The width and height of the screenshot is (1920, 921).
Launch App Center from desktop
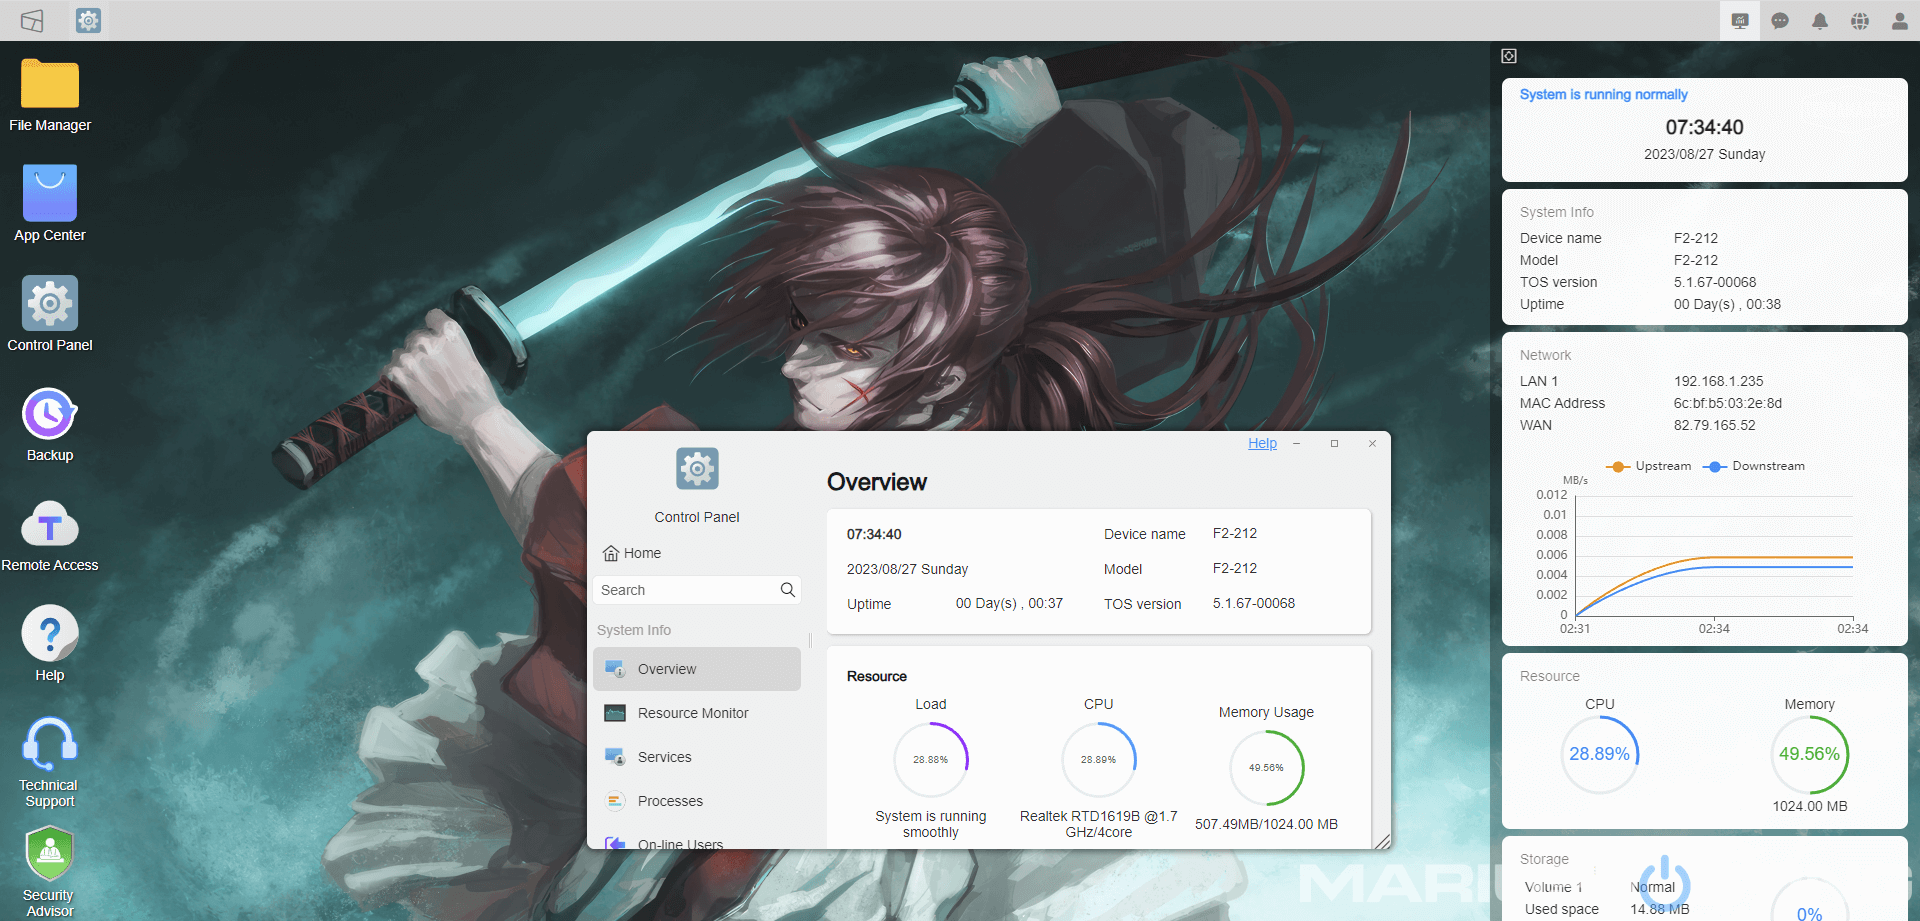[x=50, y=192]
